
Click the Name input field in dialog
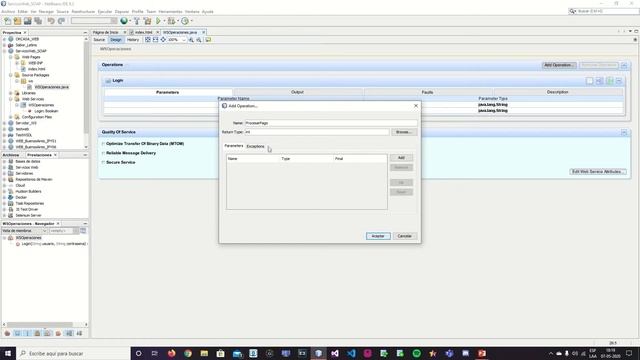(x=331, y=123)
